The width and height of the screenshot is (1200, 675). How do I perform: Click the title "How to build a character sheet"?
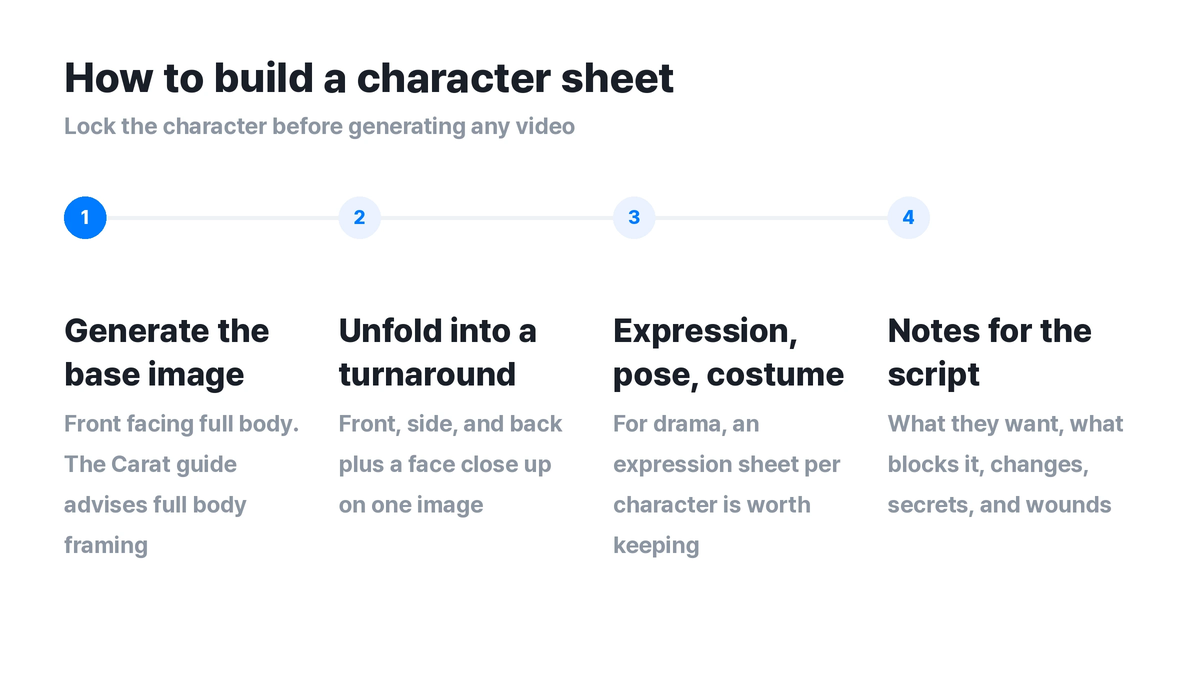(369, 78)
